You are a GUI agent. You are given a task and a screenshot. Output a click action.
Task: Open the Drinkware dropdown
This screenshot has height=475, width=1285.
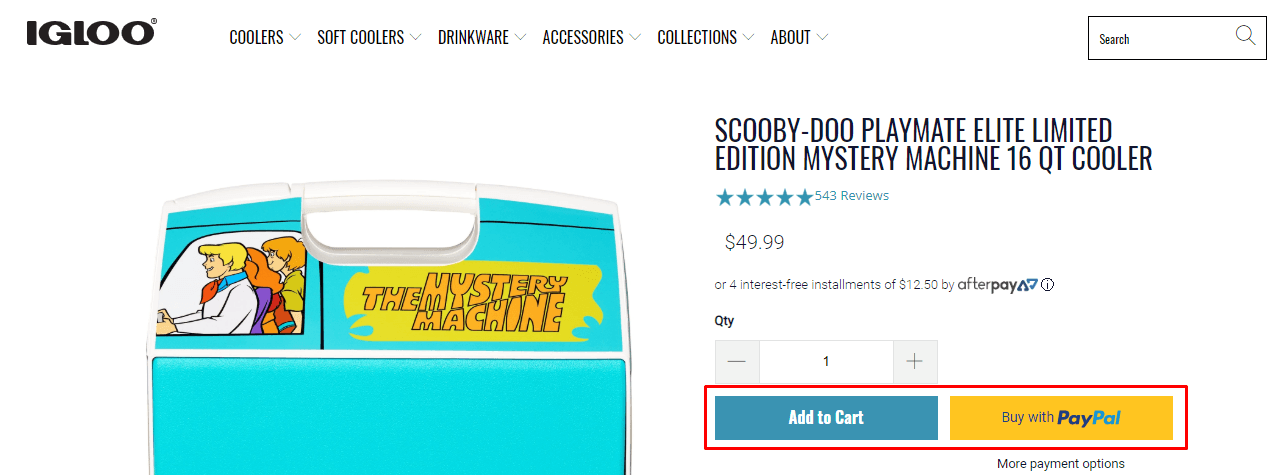tap(481, 38)
